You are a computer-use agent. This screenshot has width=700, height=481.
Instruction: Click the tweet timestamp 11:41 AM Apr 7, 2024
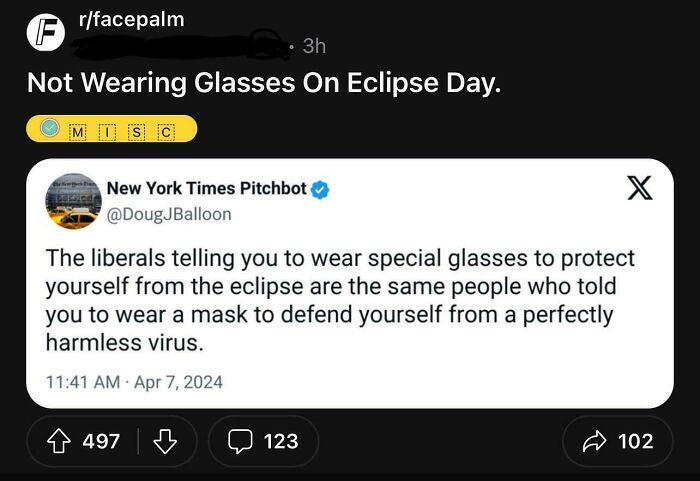[134, 381]
